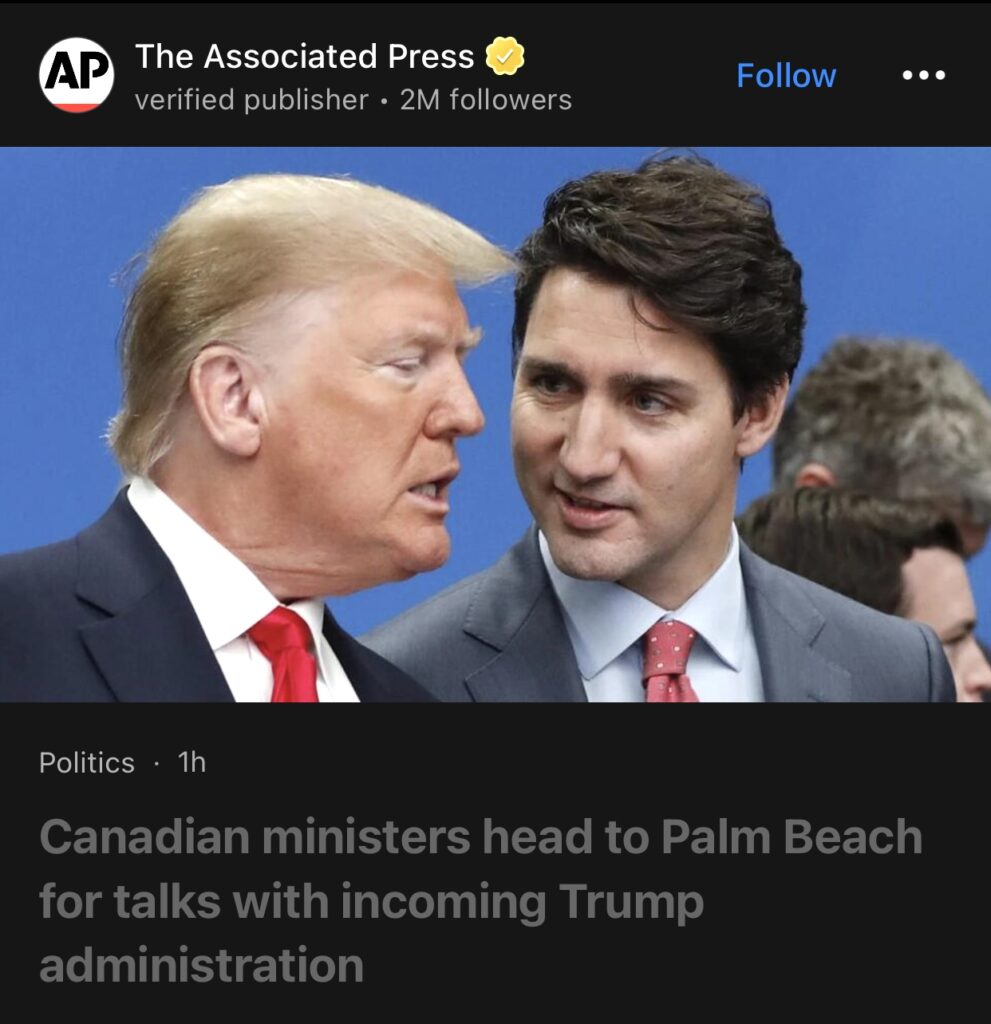Open the three-dot more options menu
Viewport: 991px width, 1024px height.
click(x=923, y=75)
